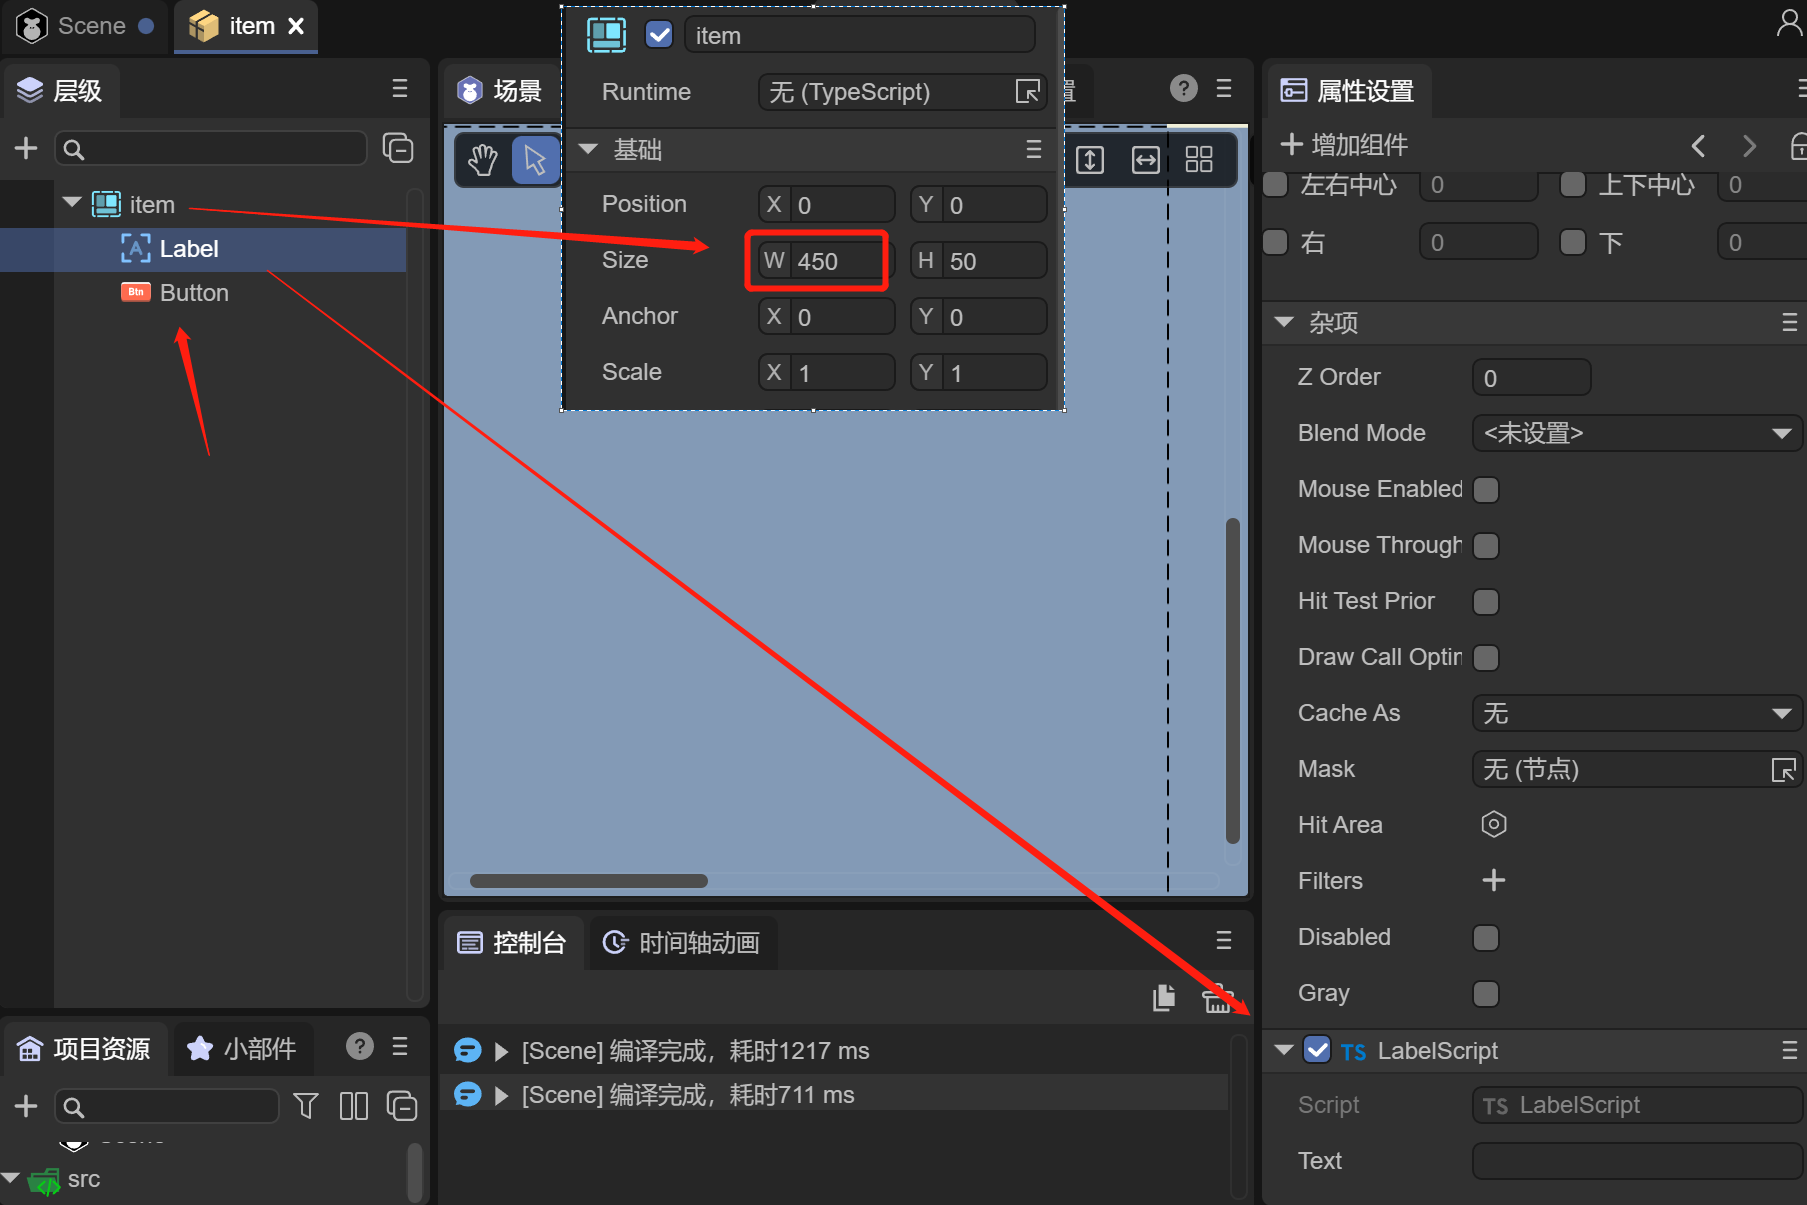The height and width of the screenshot is (1205, 1807).
Task: Open the Cache As dropdown
Action: click(x=1636, y=713)
